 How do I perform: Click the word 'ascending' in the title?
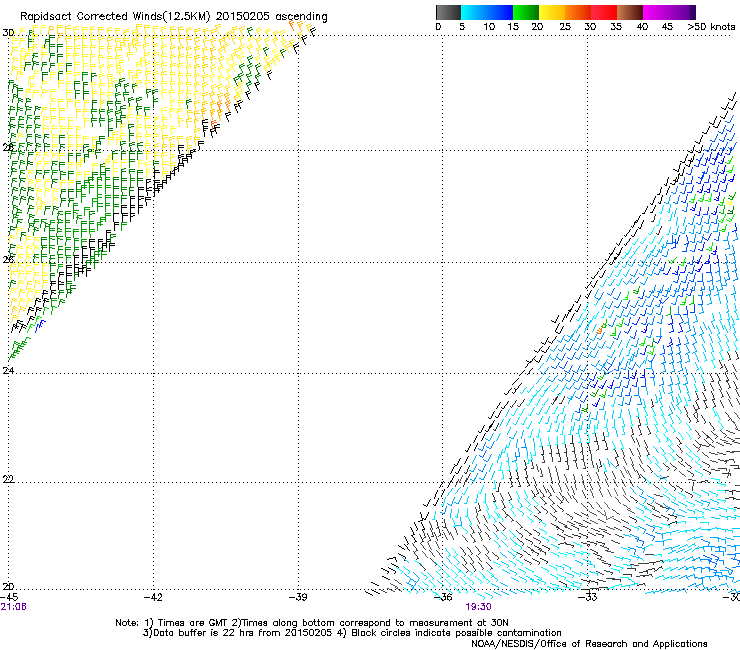tap(301, 17)
